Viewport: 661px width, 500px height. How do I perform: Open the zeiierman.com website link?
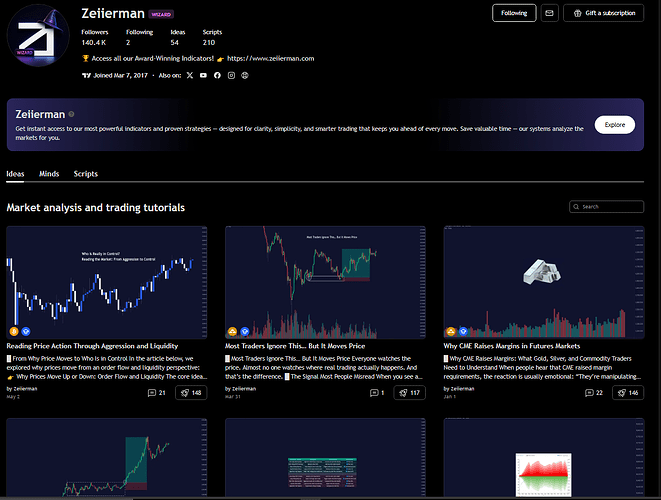click(271, 59)
